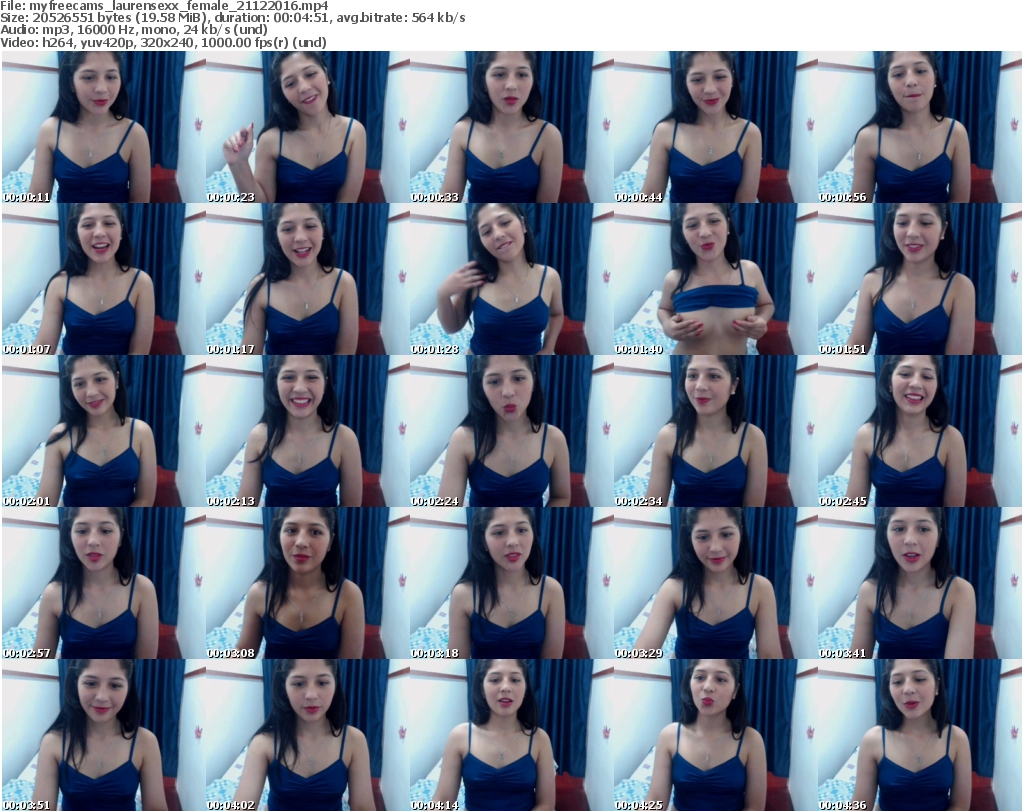Select the frame at 00:03:29
Screen dimensions: 1024x811
click(715, 583)
